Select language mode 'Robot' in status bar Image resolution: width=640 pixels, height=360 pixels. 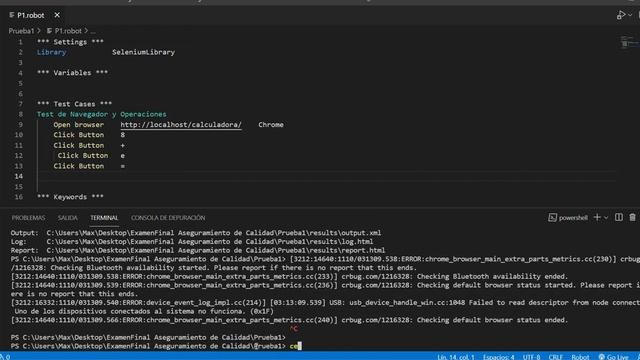580,357
